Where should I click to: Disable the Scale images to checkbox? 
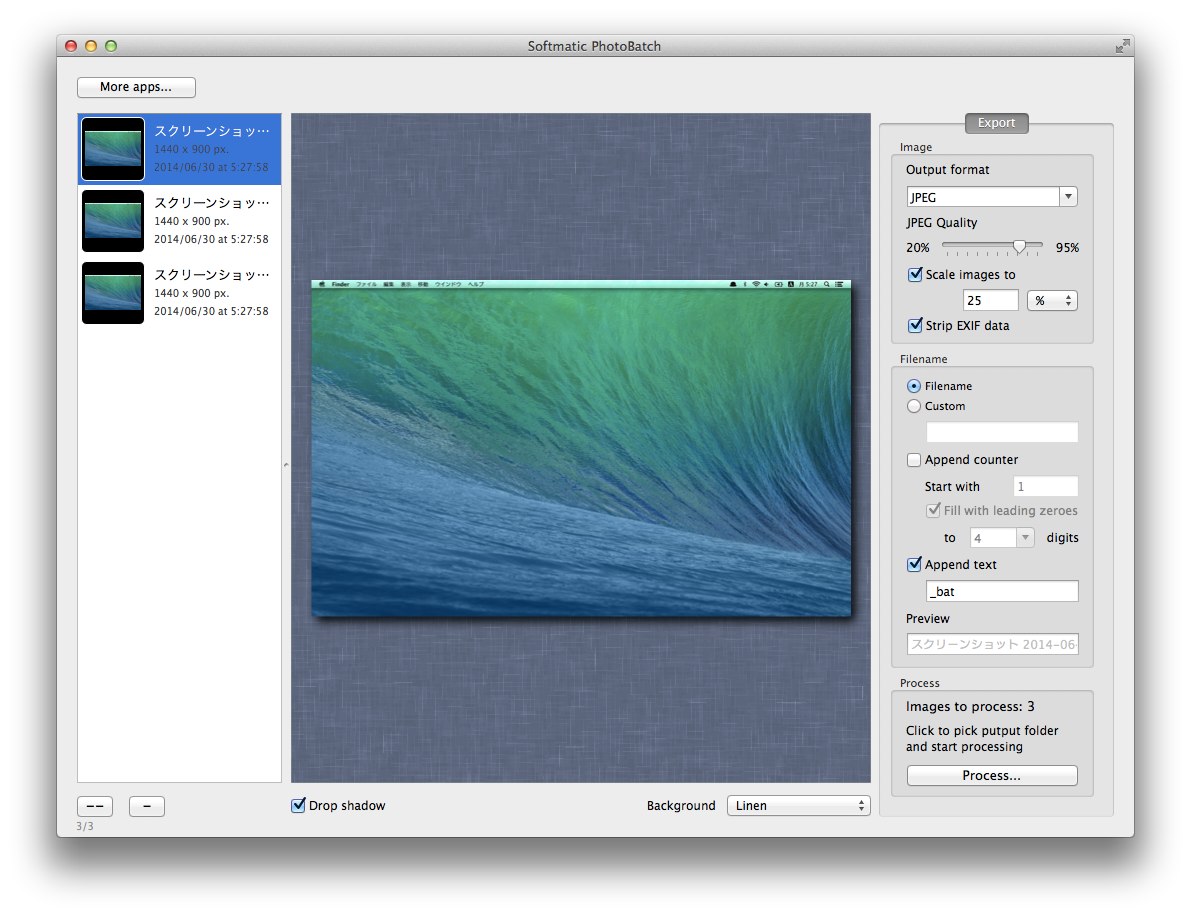point(915,275)
